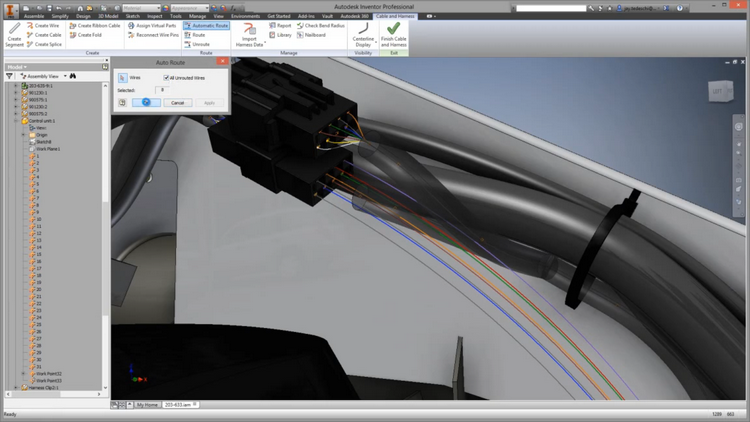Expand the Centerline Display dropdown
Image resolution: width=750 pixels, height=422 pixels.
pos(363,43)
